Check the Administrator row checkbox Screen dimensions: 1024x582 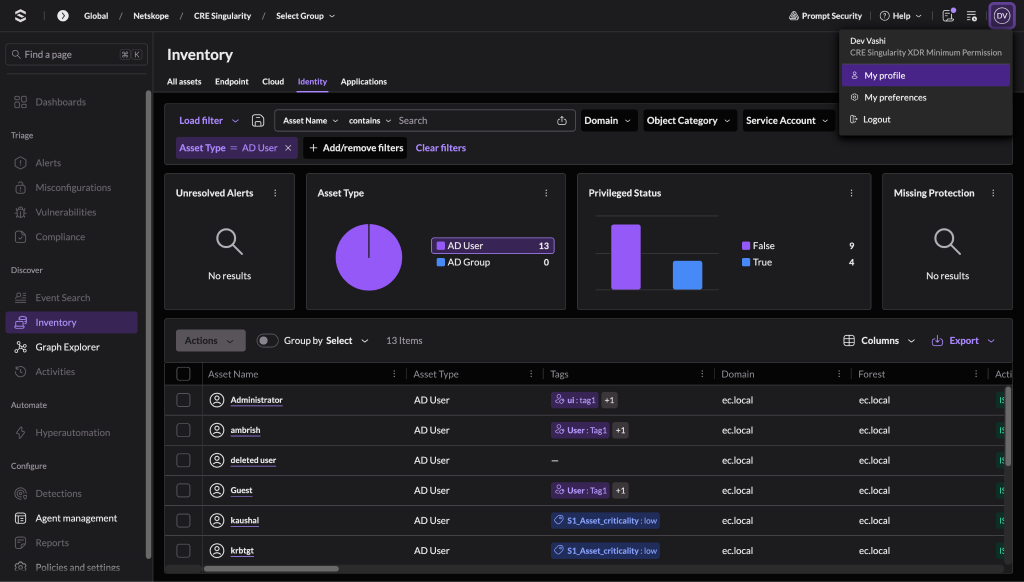tap(184, 400)
